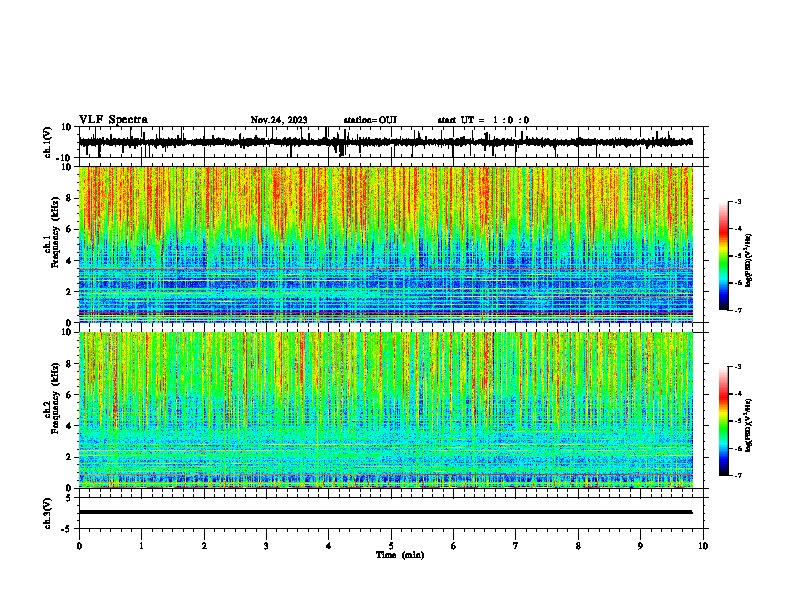Click the thick black ch.3 voltage trace
The height and width of the screenshot is (612, 792).
click(x=385, y=512)
